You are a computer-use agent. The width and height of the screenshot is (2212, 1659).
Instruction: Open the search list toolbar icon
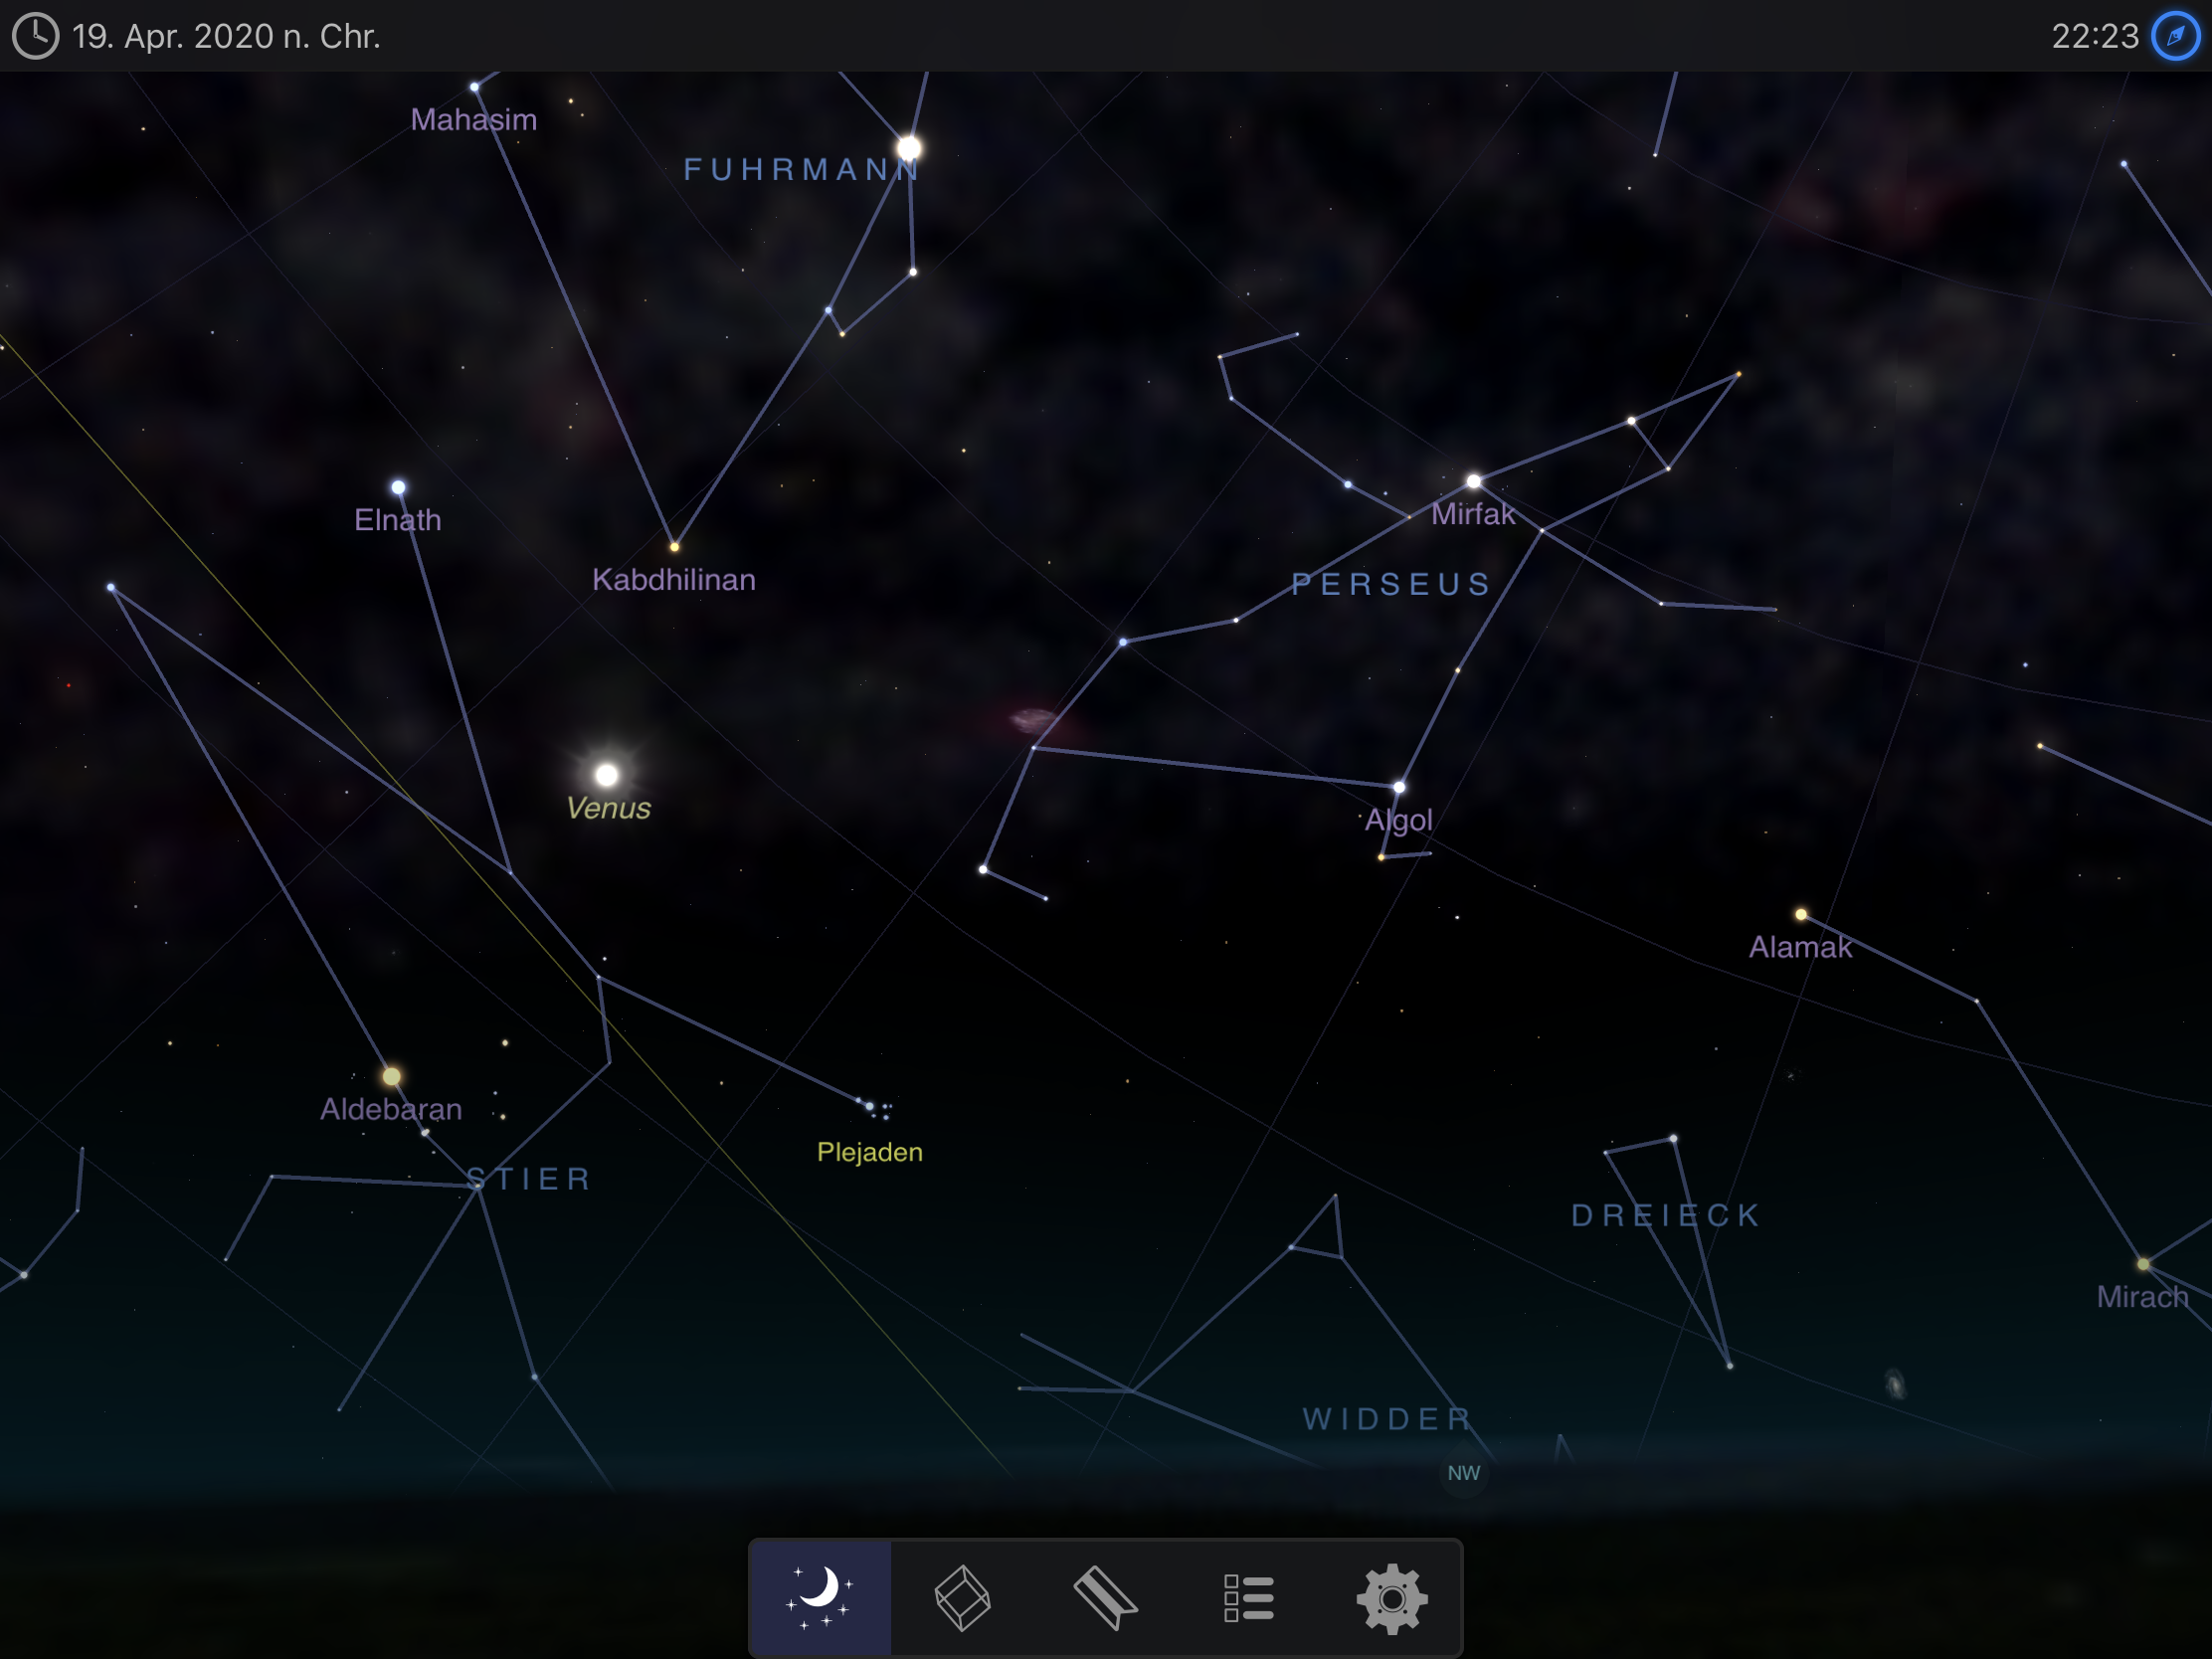click(x=1248, y=1597)
